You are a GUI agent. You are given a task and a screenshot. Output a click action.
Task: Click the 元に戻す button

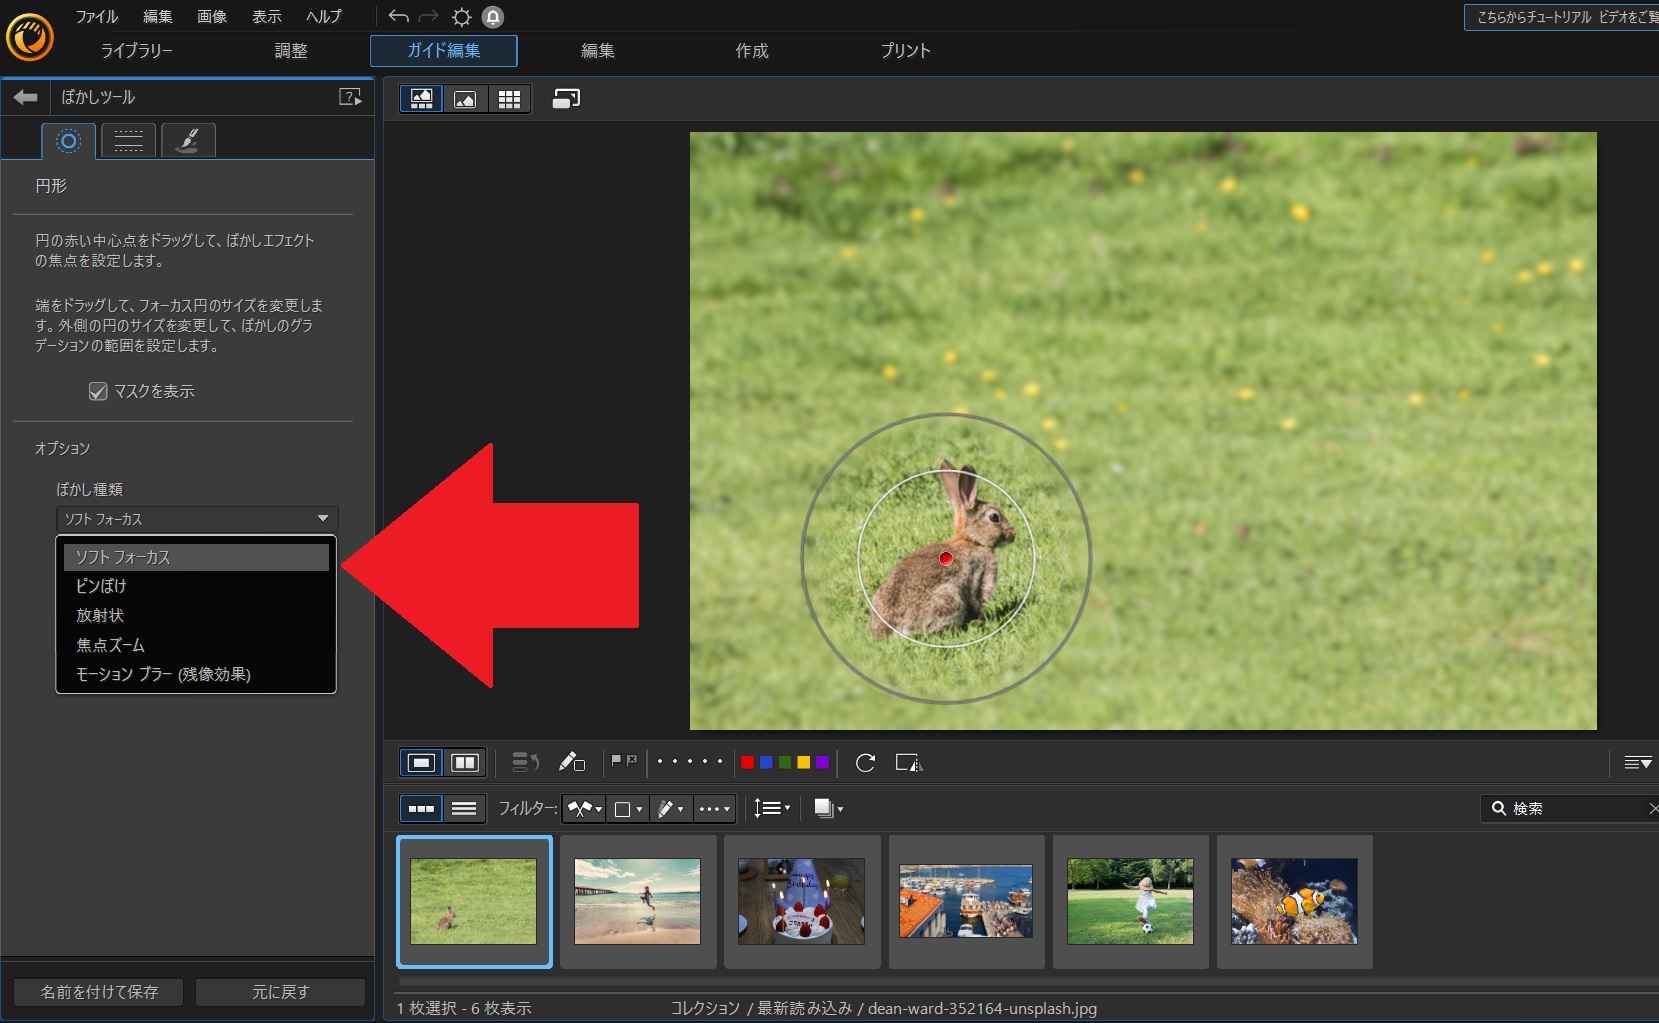point(280,992)
